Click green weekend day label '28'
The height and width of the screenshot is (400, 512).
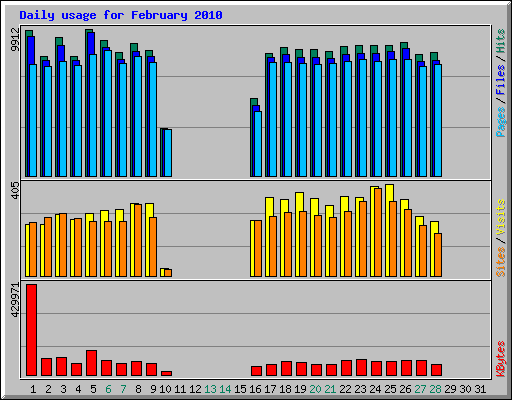[x=435, y=389]
